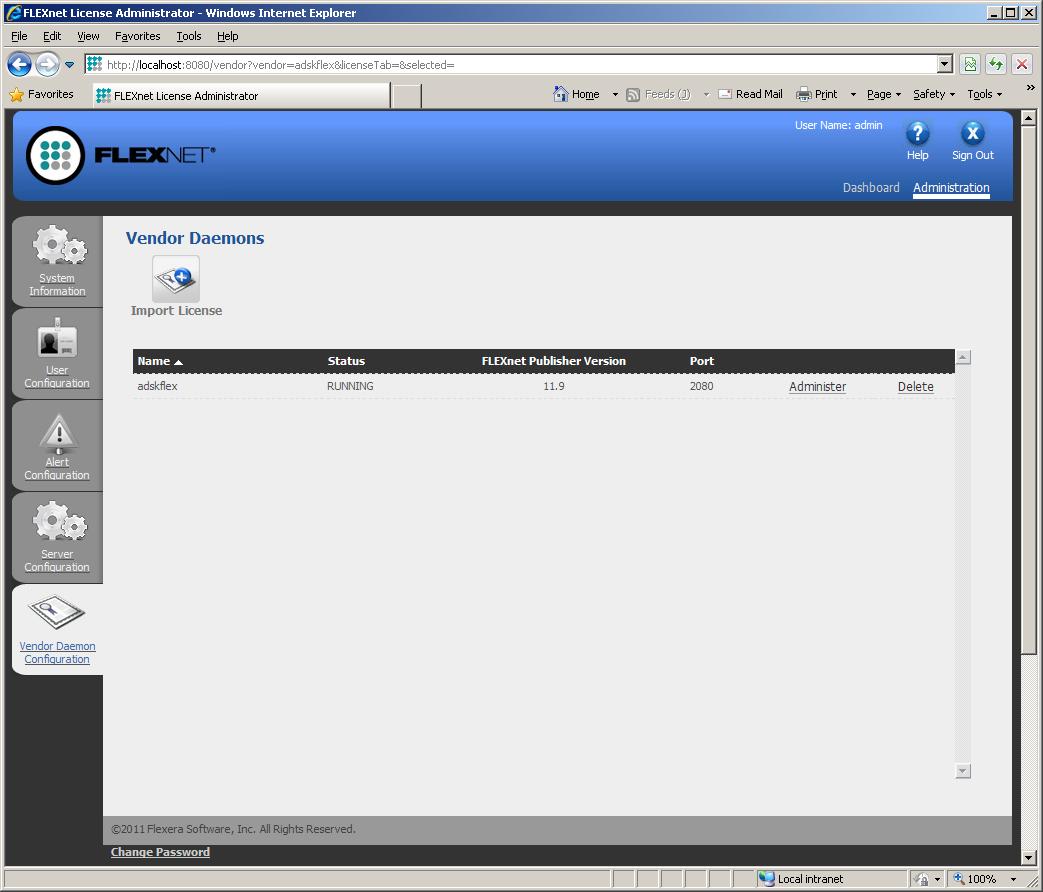Expand Print button dropdown arrow
Viewport: 1043px width, 892px height.
(x=853, y=94)
